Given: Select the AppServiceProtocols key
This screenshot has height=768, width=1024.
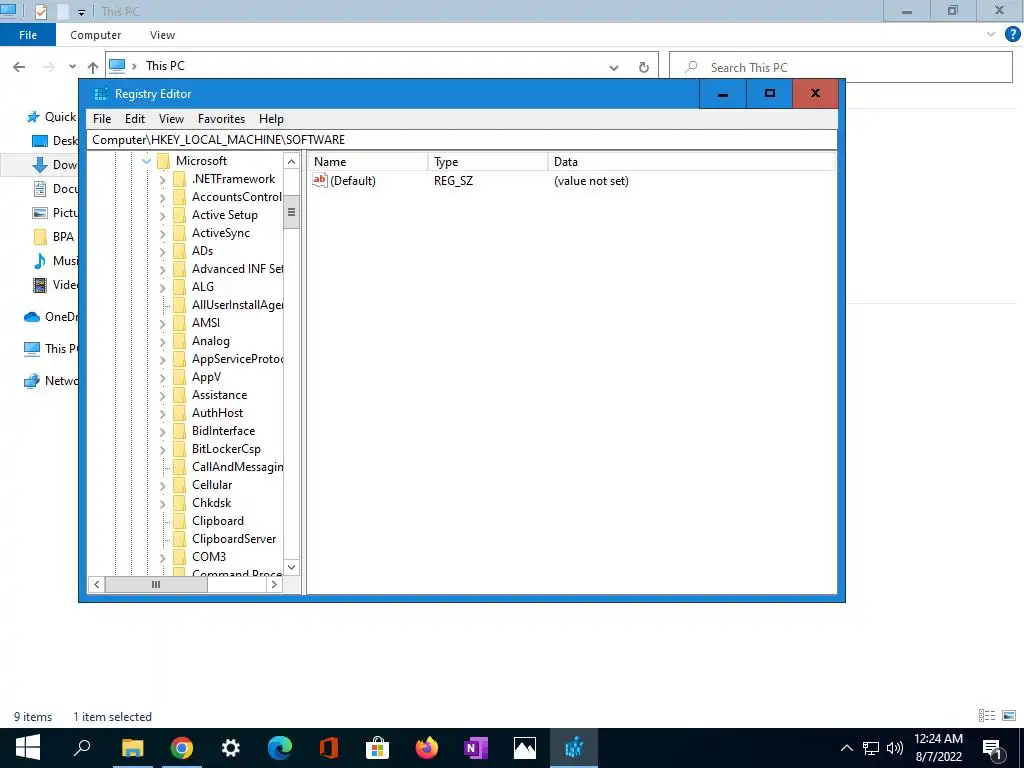Looking at the screenshot, I should (237, 359).
